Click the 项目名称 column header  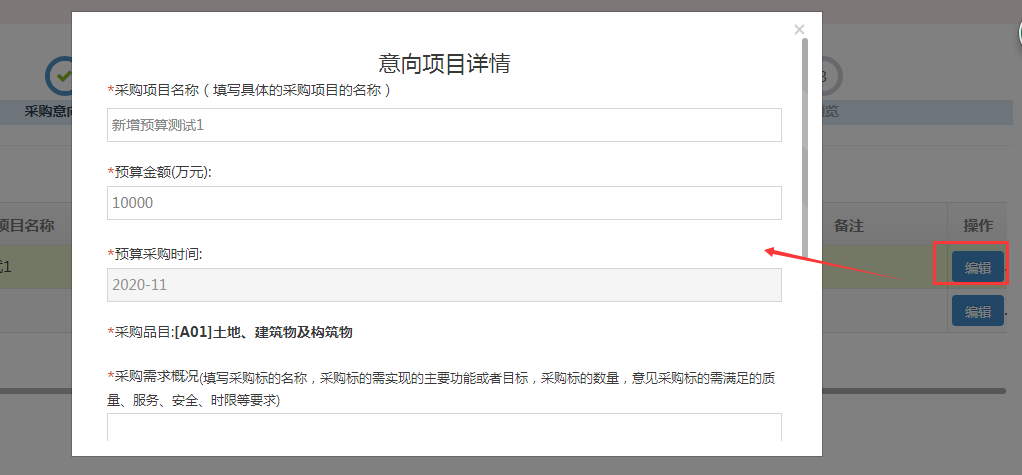tap(30, 226)
